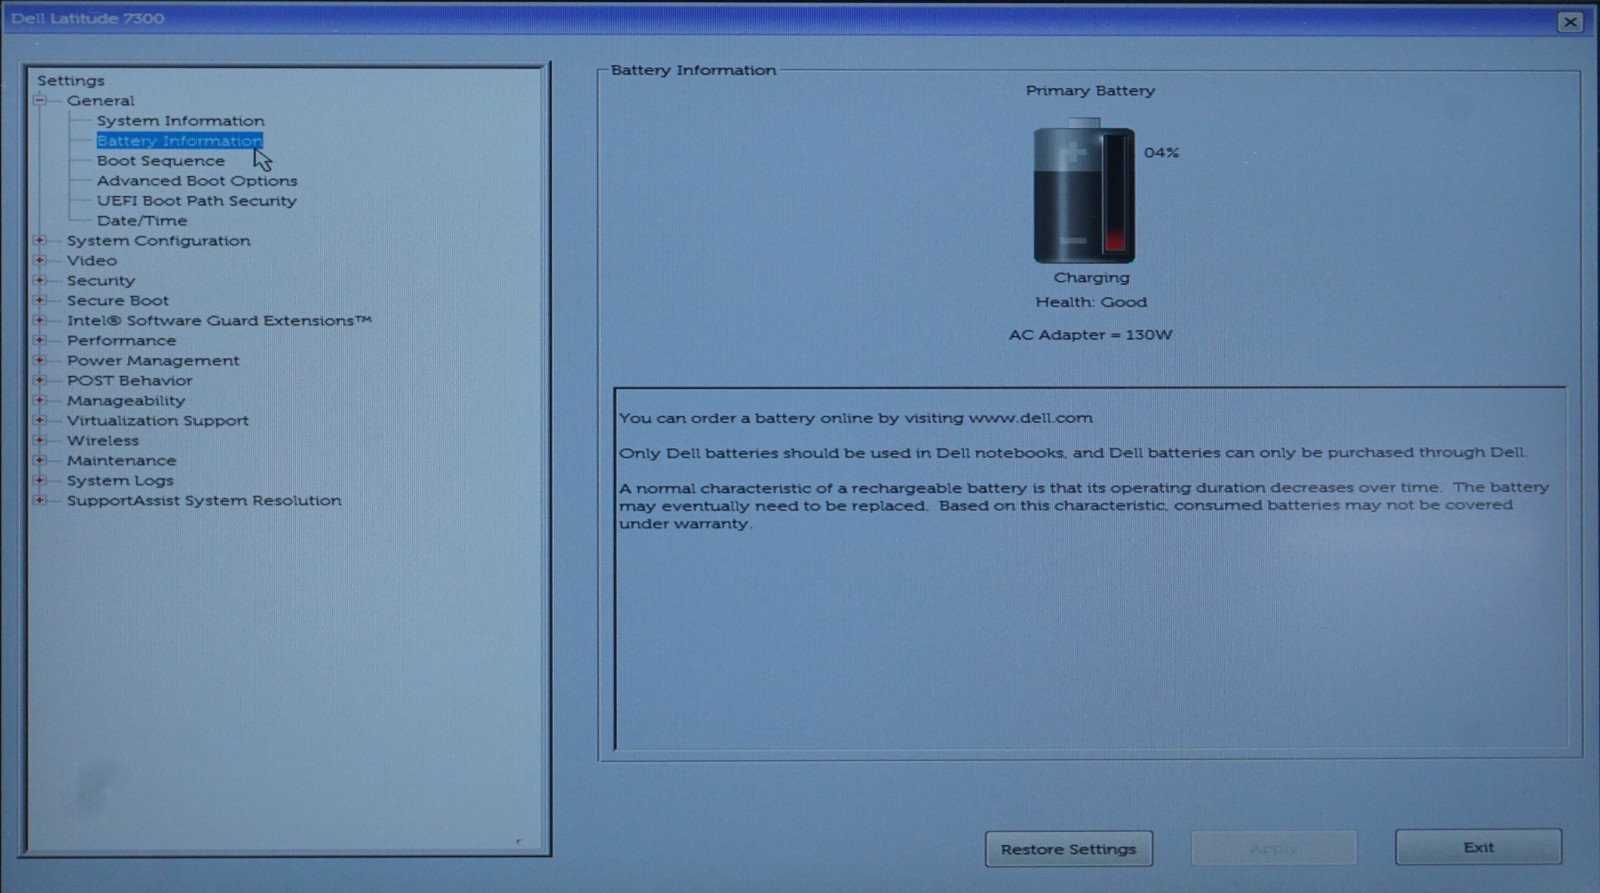Select the Video category
This screenshot has width=1600, height=893.
click(x=92, y=261)
